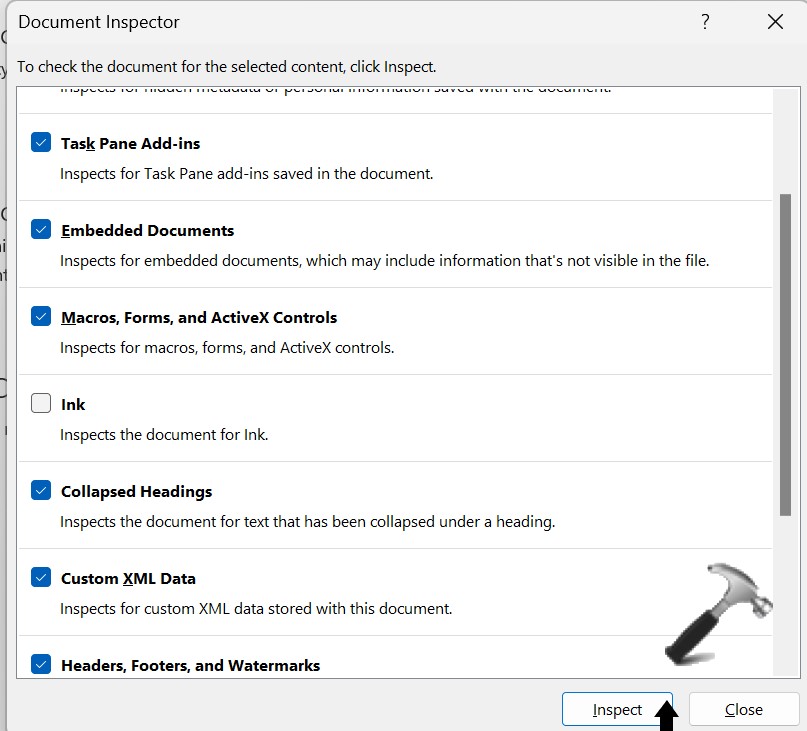The image size is (807, 731).
Task: Close the dialog with the title bar X
Action: [774, 21]
